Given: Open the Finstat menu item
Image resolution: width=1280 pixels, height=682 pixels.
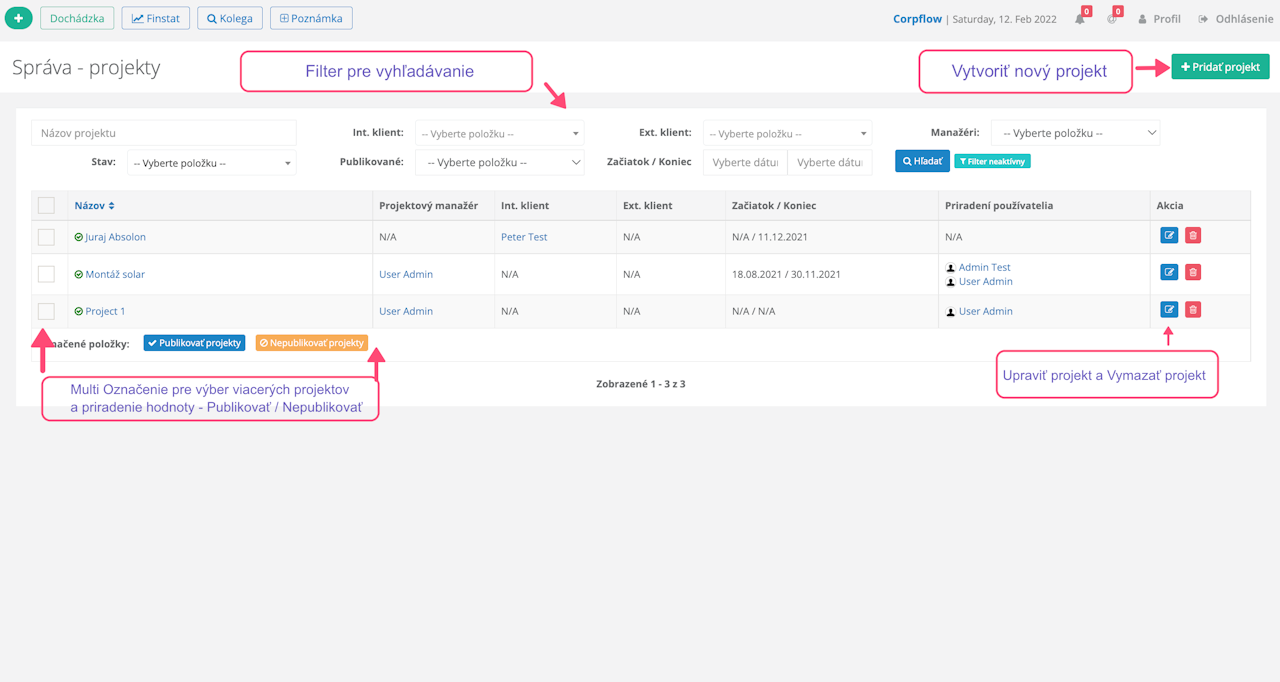Looking at the screenshot, I should coord(155,18).
